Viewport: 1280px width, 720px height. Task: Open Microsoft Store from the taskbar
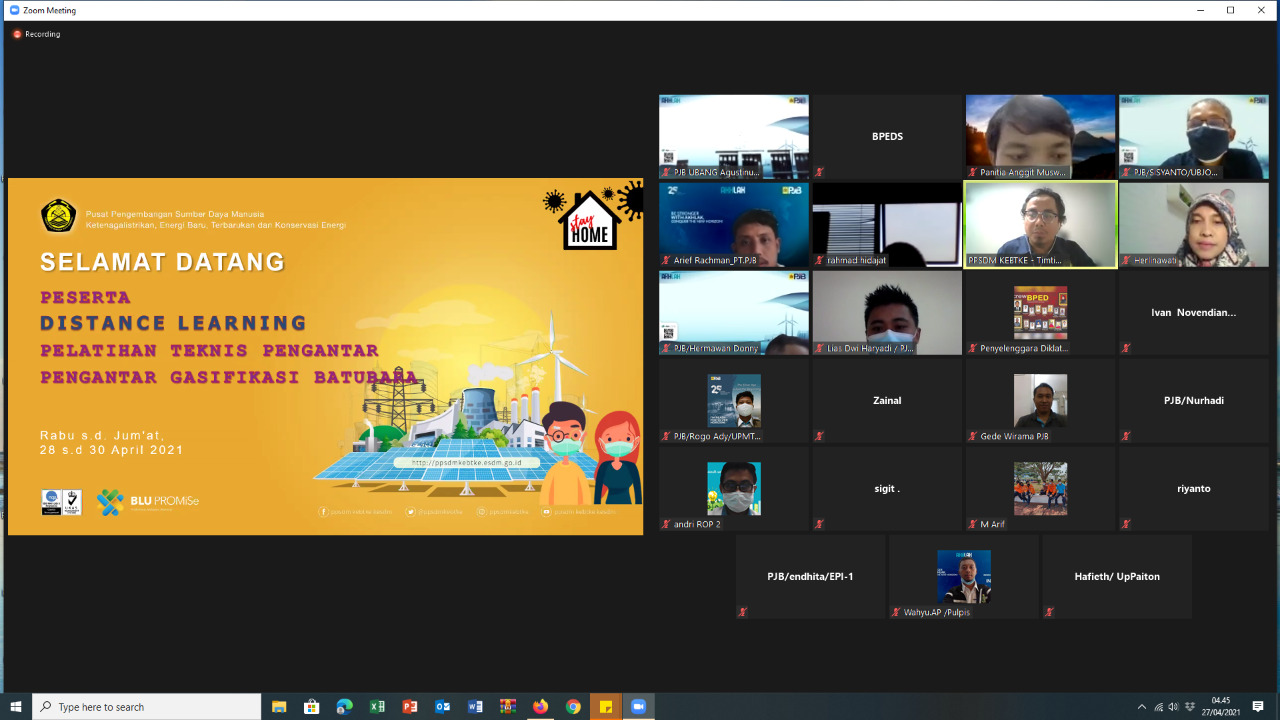click(x=312, y=707)
